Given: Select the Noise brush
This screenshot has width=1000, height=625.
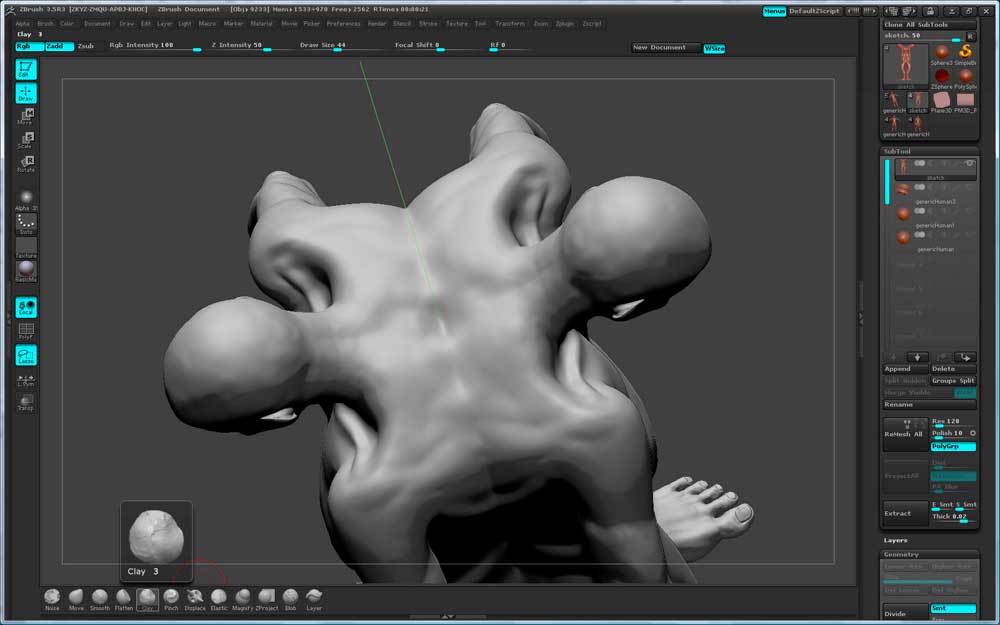Looking at the screenshot, I should coord(52,599).
